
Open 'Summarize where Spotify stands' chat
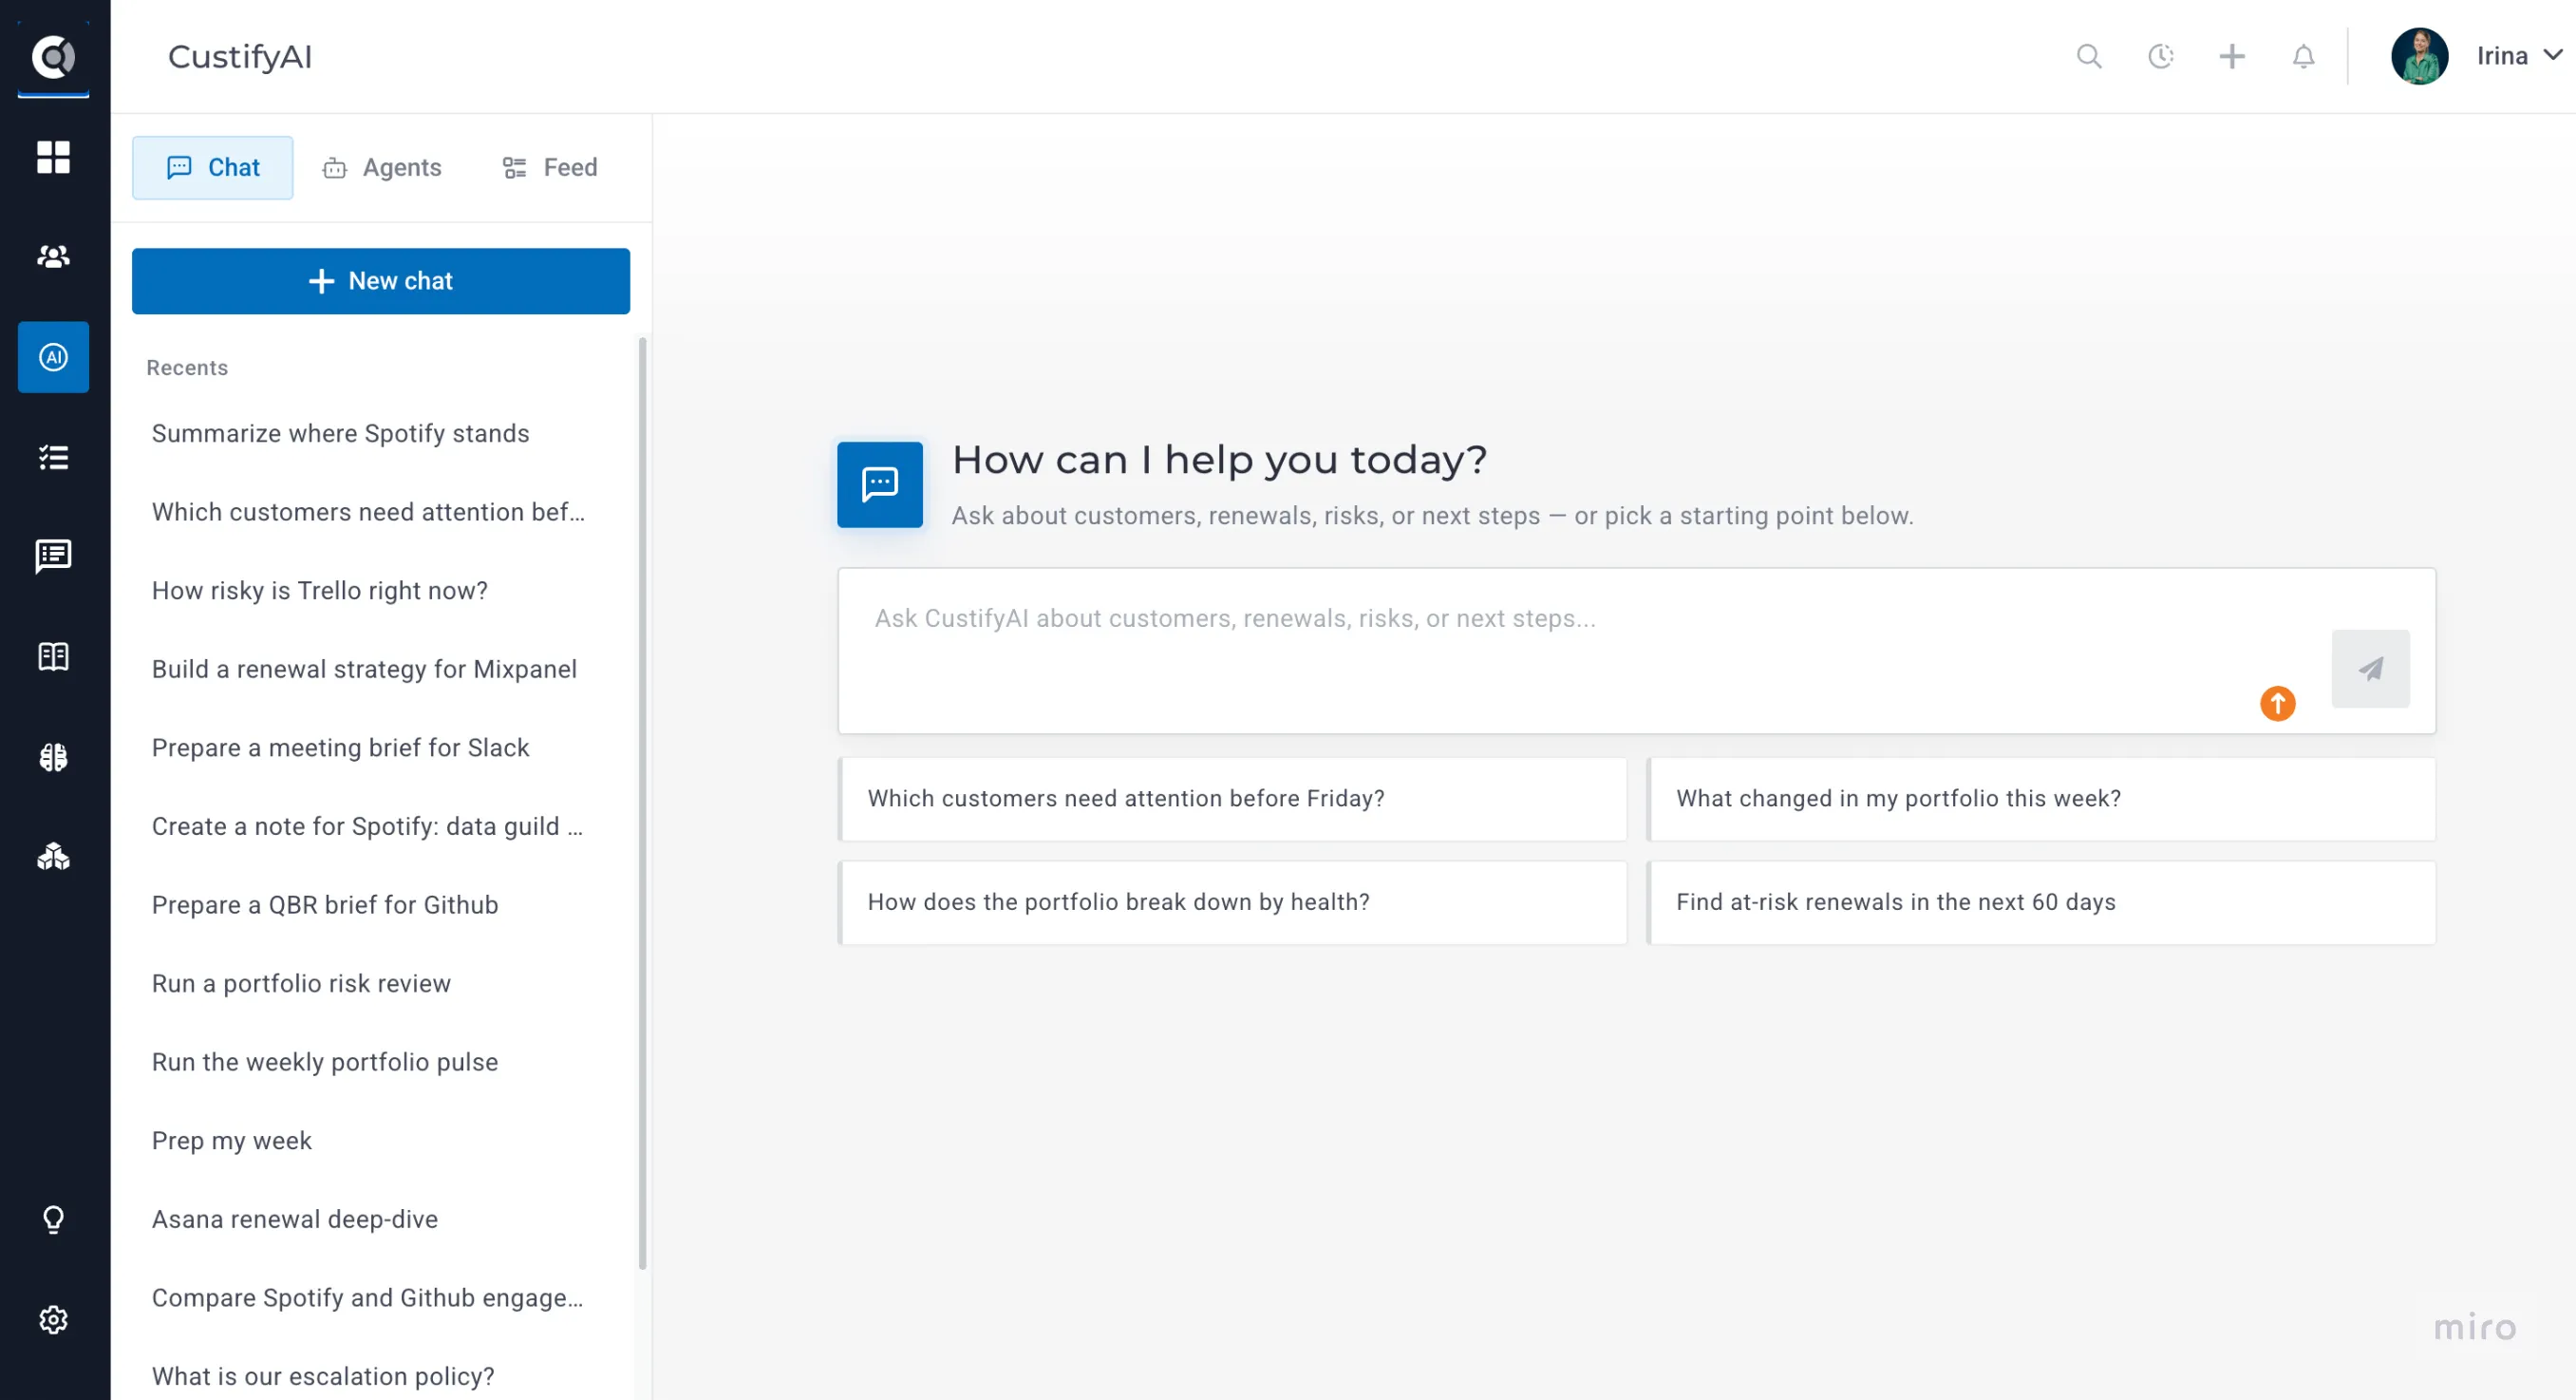341,433
